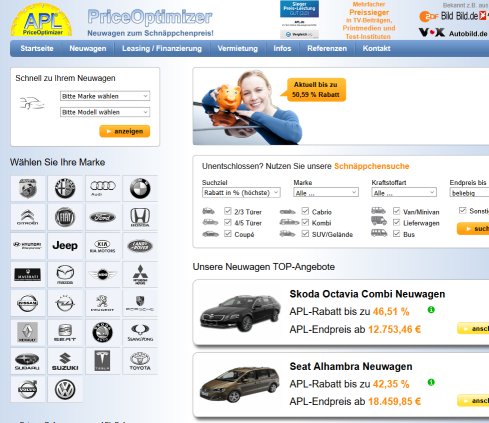Click the APL PriceOptimizer logo
Viewport: 489px width, 423px height.
pyautogui.click(x=42, y=20)
